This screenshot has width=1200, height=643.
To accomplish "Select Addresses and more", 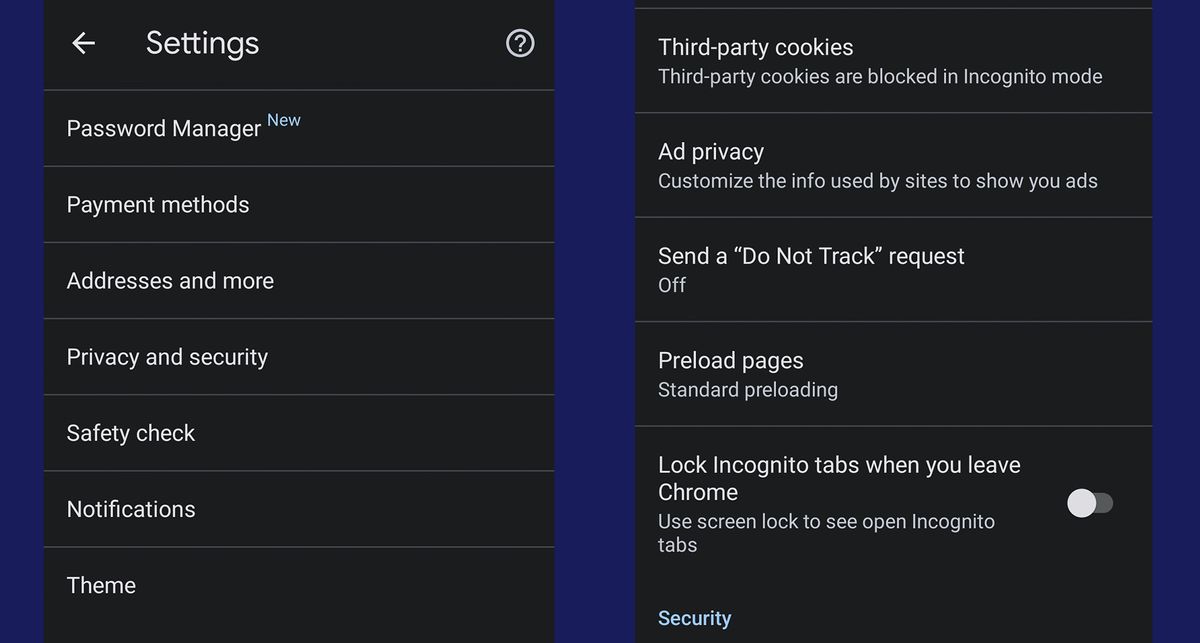I will pos(170,281).
